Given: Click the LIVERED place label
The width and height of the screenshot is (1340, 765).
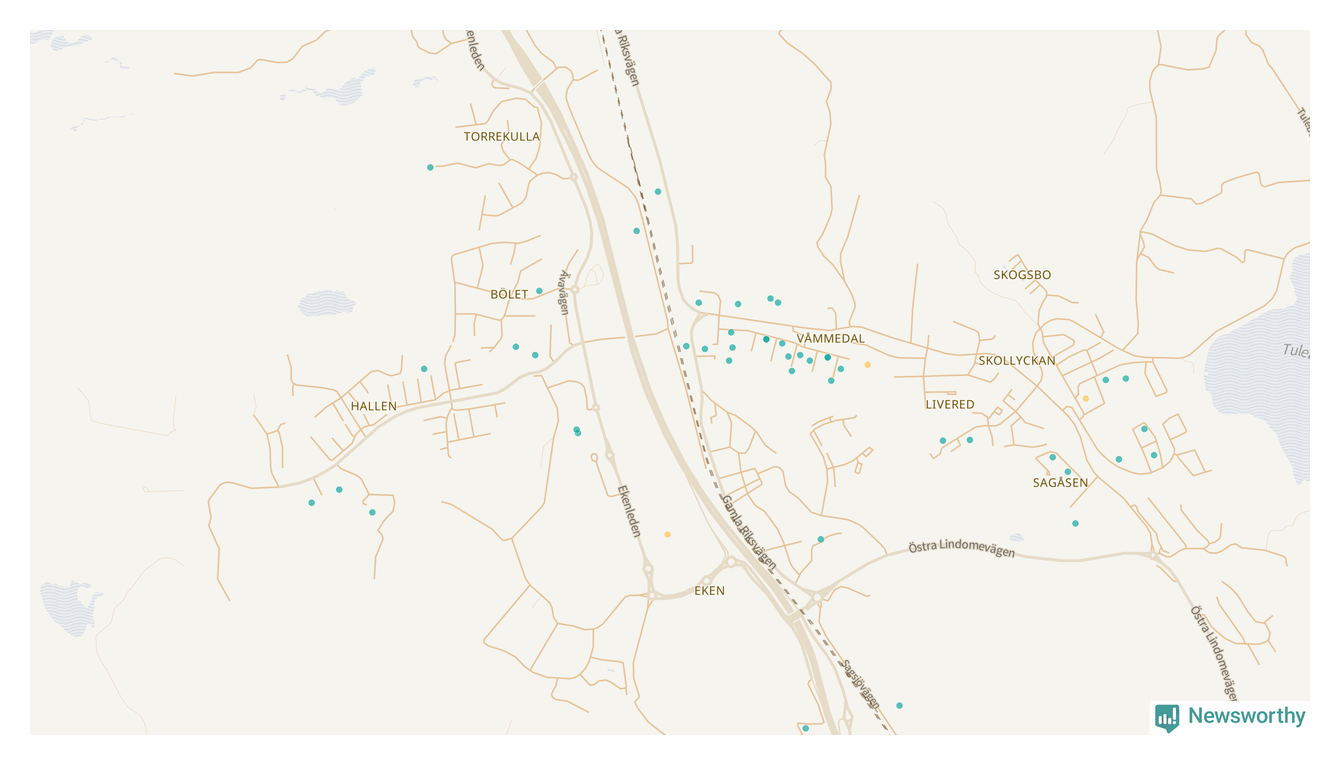Looking at the screenshot, I should click(949, 405).
